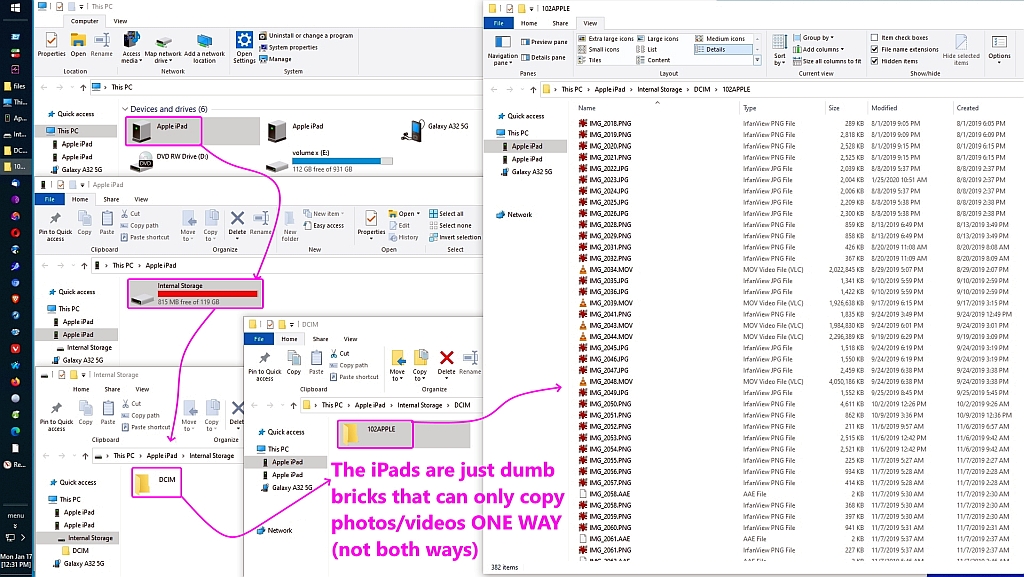Open Computer tab in This PC window
Viewport: 1024px width, 577px height.
tap(84, 21)
